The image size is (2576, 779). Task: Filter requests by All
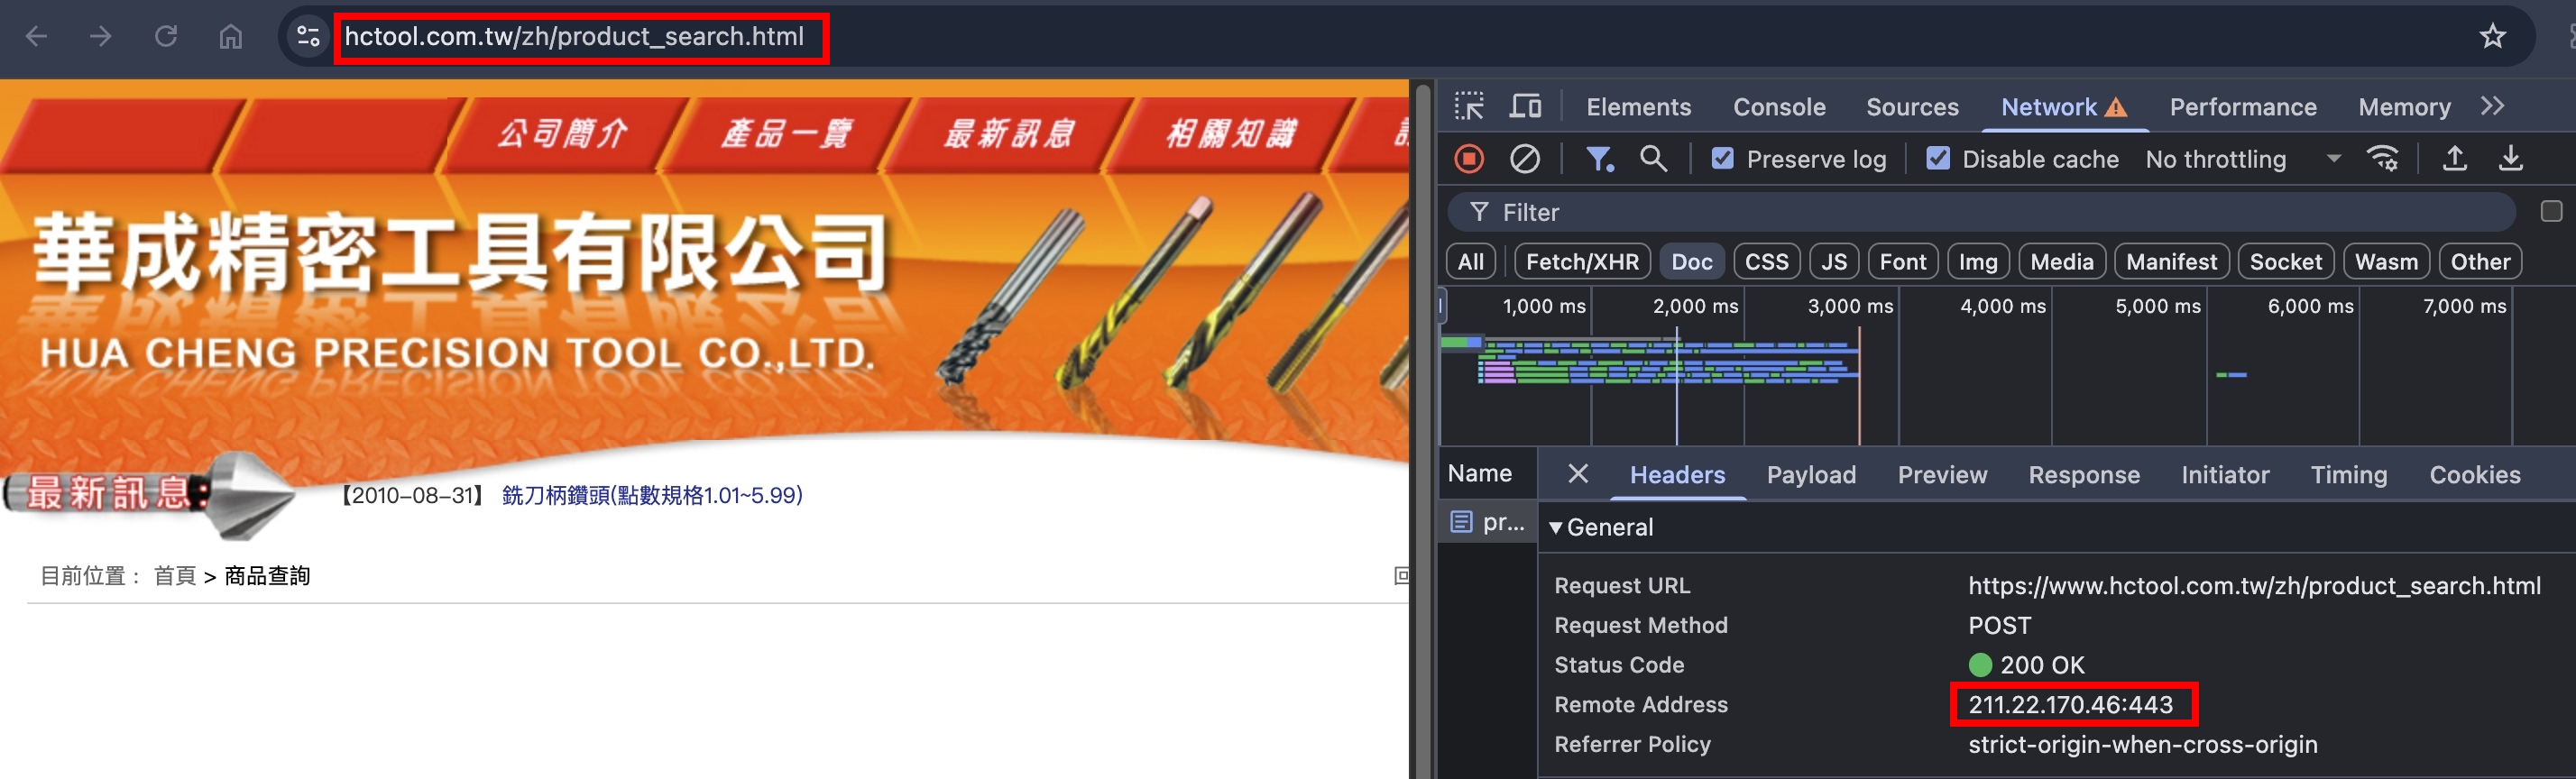1471,262
